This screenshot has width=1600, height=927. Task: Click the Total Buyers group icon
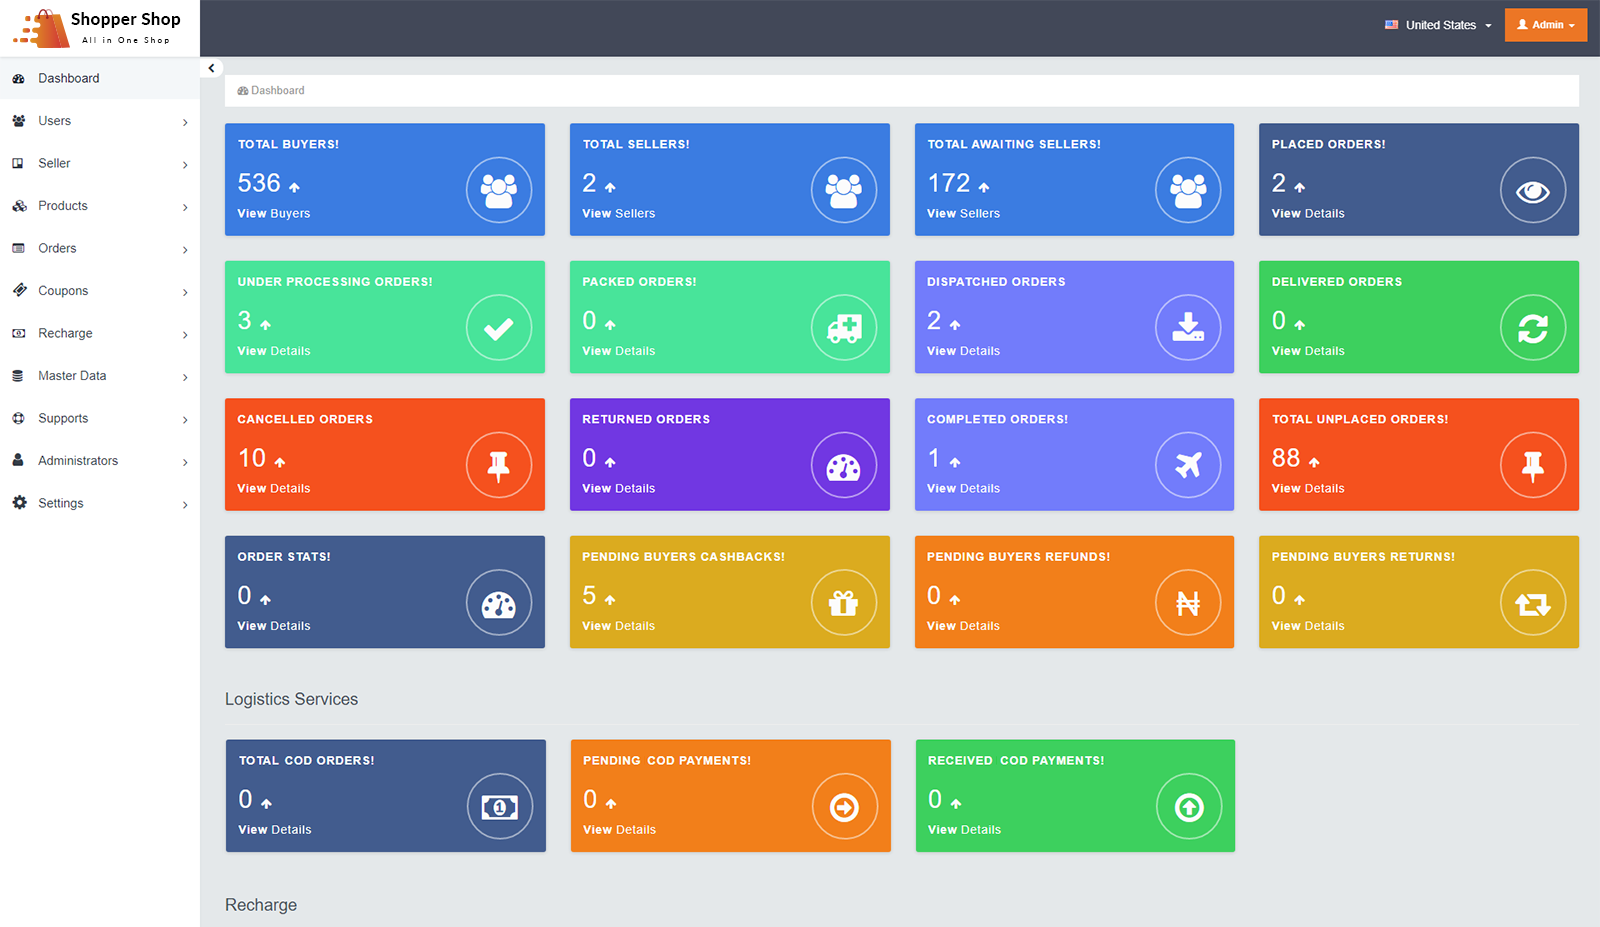[499, 190]
